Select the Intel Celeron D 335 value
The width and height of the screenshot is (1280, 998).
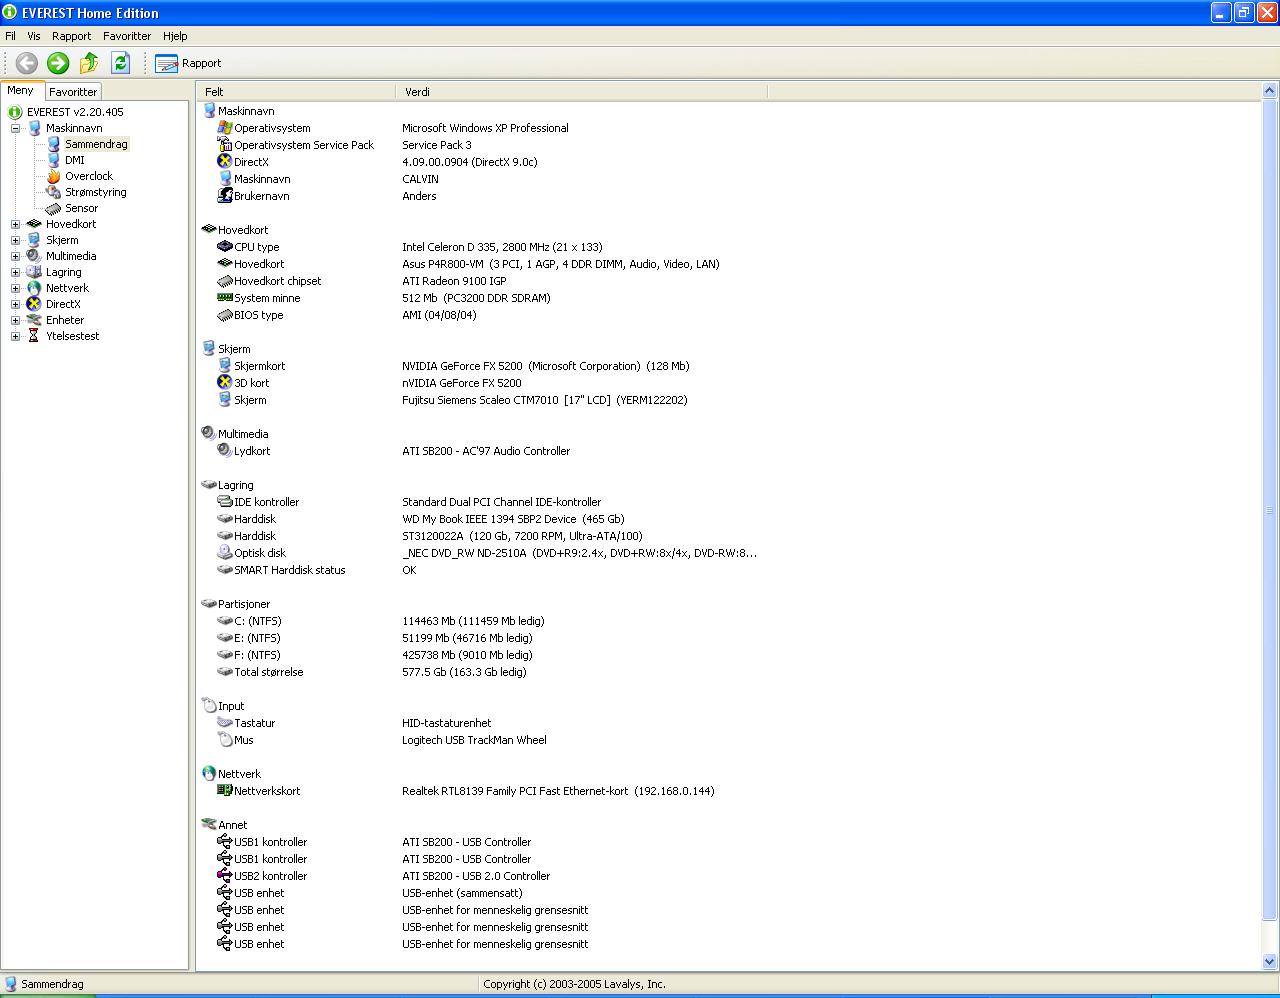click(502, 247)
